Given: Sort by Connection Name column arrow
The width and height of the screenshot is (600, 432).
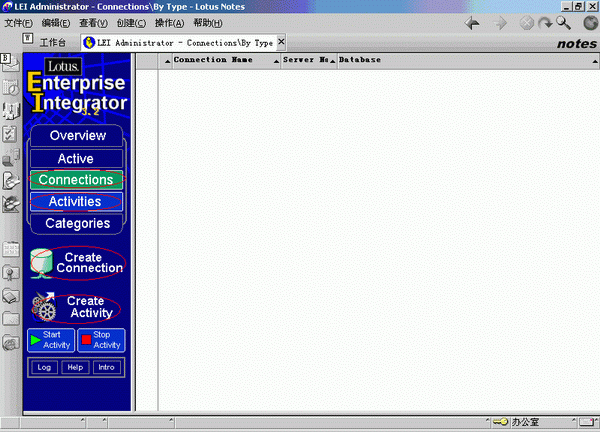Looking at the screenshot, I should pos(276,61).
